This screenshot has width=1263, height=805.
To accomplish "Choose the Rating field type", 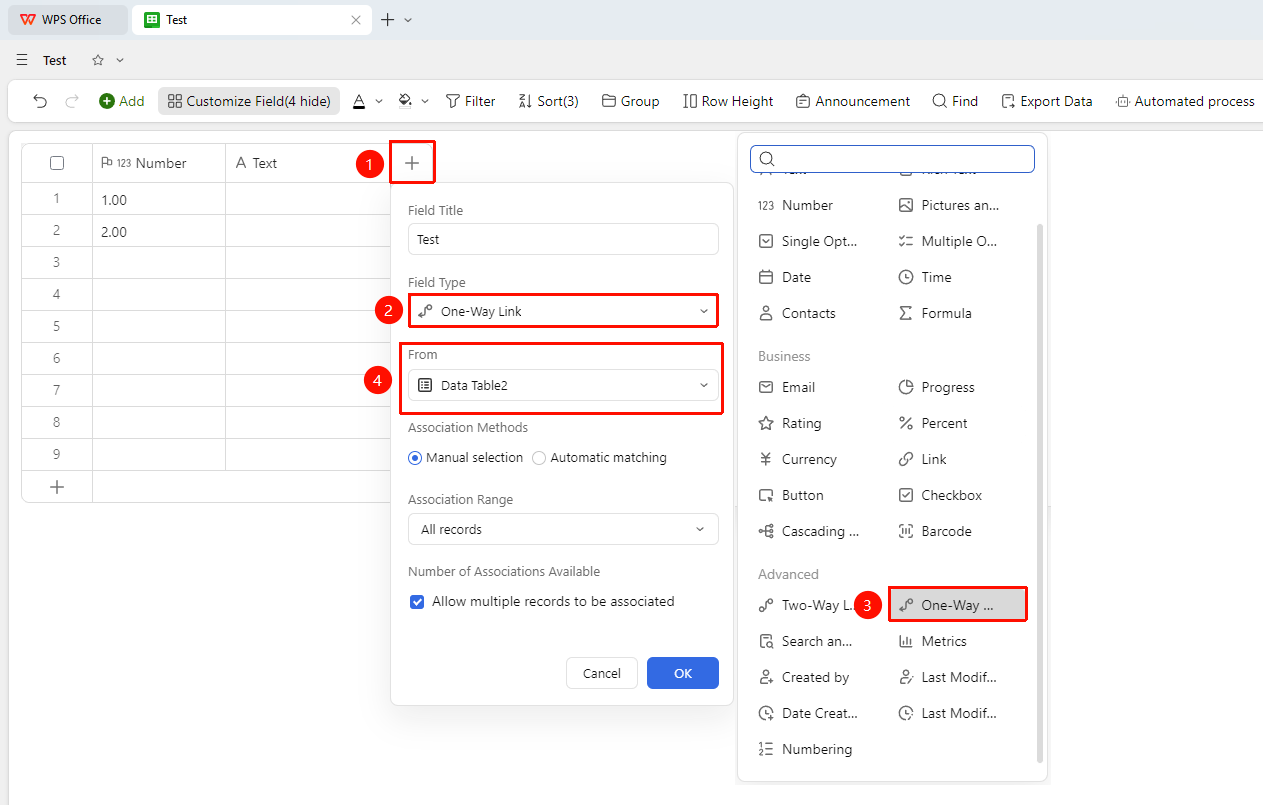I will pyautogui.click(x=790, y=423).
